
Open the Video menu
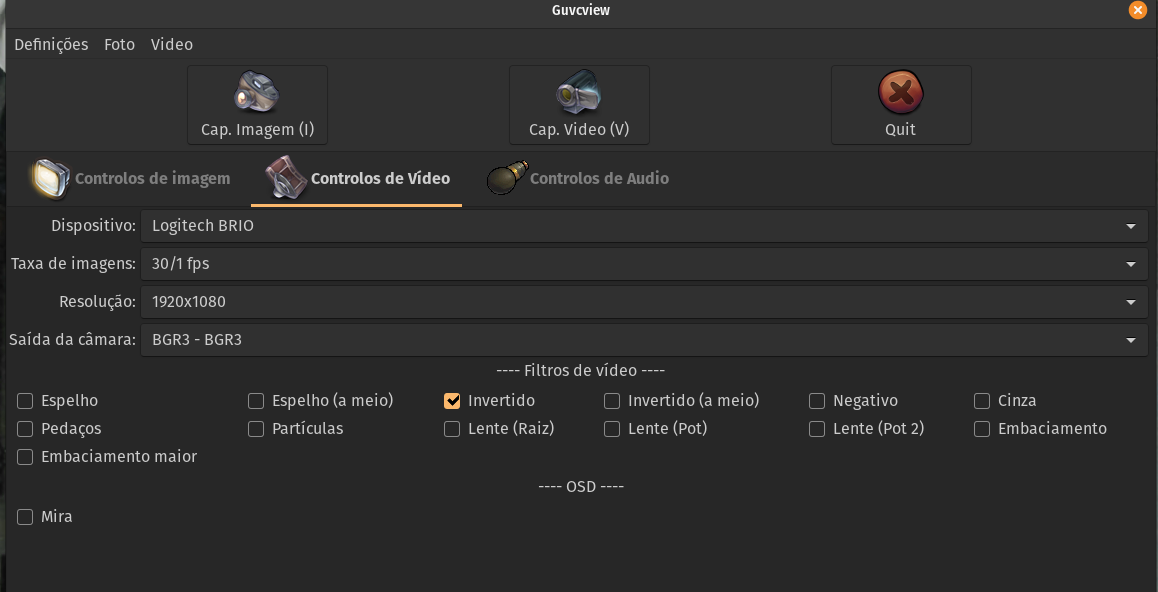click(x=171, y=44)
